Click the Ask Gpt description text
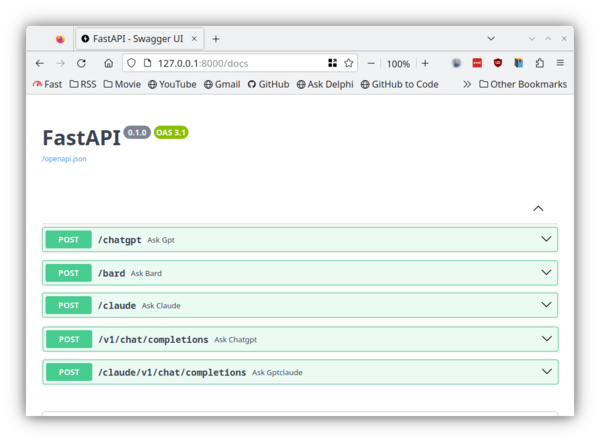This screenshot has width=600, height=442. (x=161, y=240)
